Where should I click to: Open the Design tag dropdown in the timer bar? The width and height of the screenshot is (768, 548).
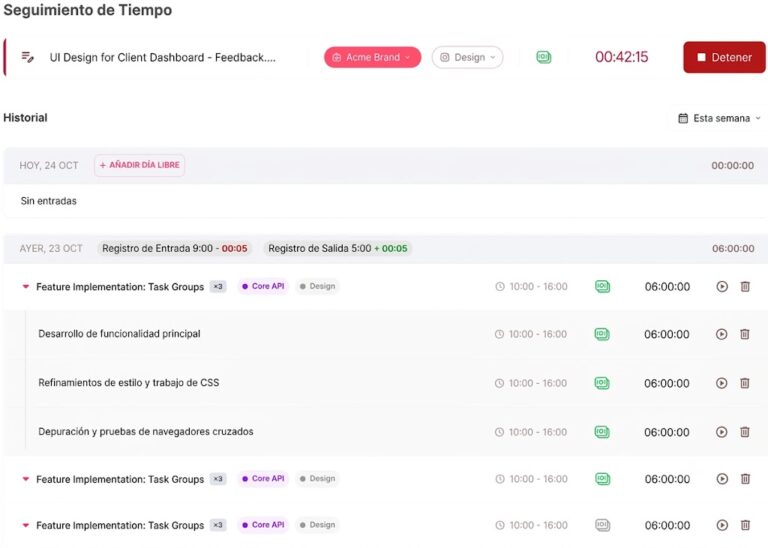point(467,57)
